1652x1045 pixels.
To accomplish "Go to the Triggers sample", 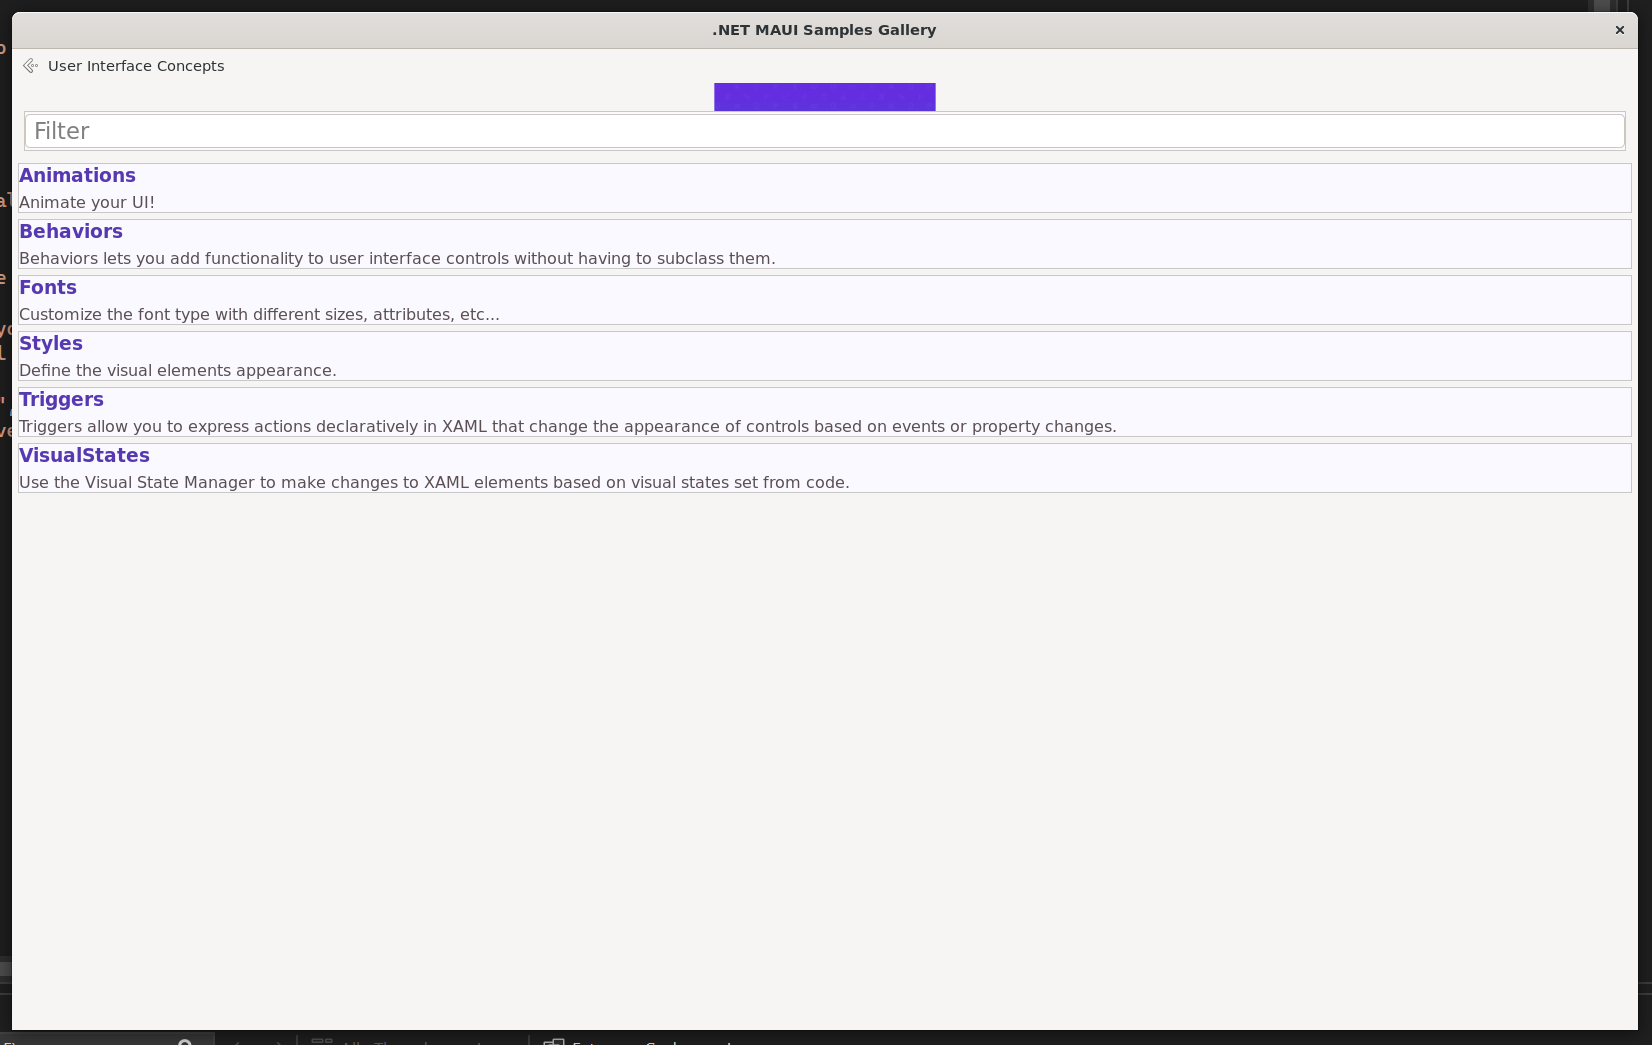I will click(61, 400).
